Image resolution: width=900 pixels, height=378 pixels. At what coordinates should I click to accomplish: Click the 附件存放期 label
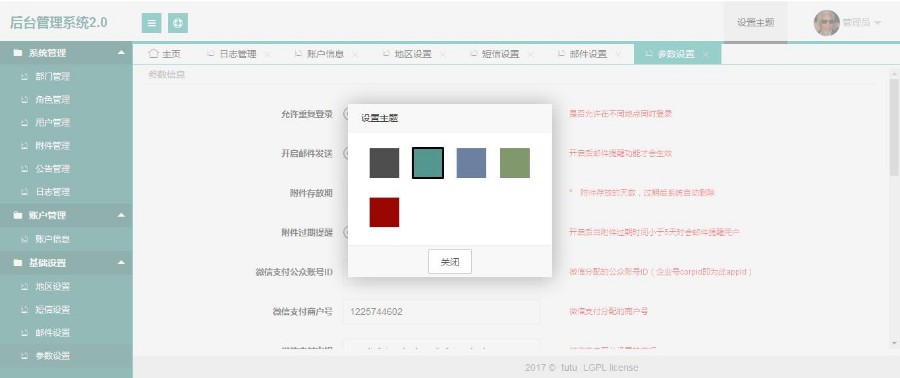coord(311,193)
